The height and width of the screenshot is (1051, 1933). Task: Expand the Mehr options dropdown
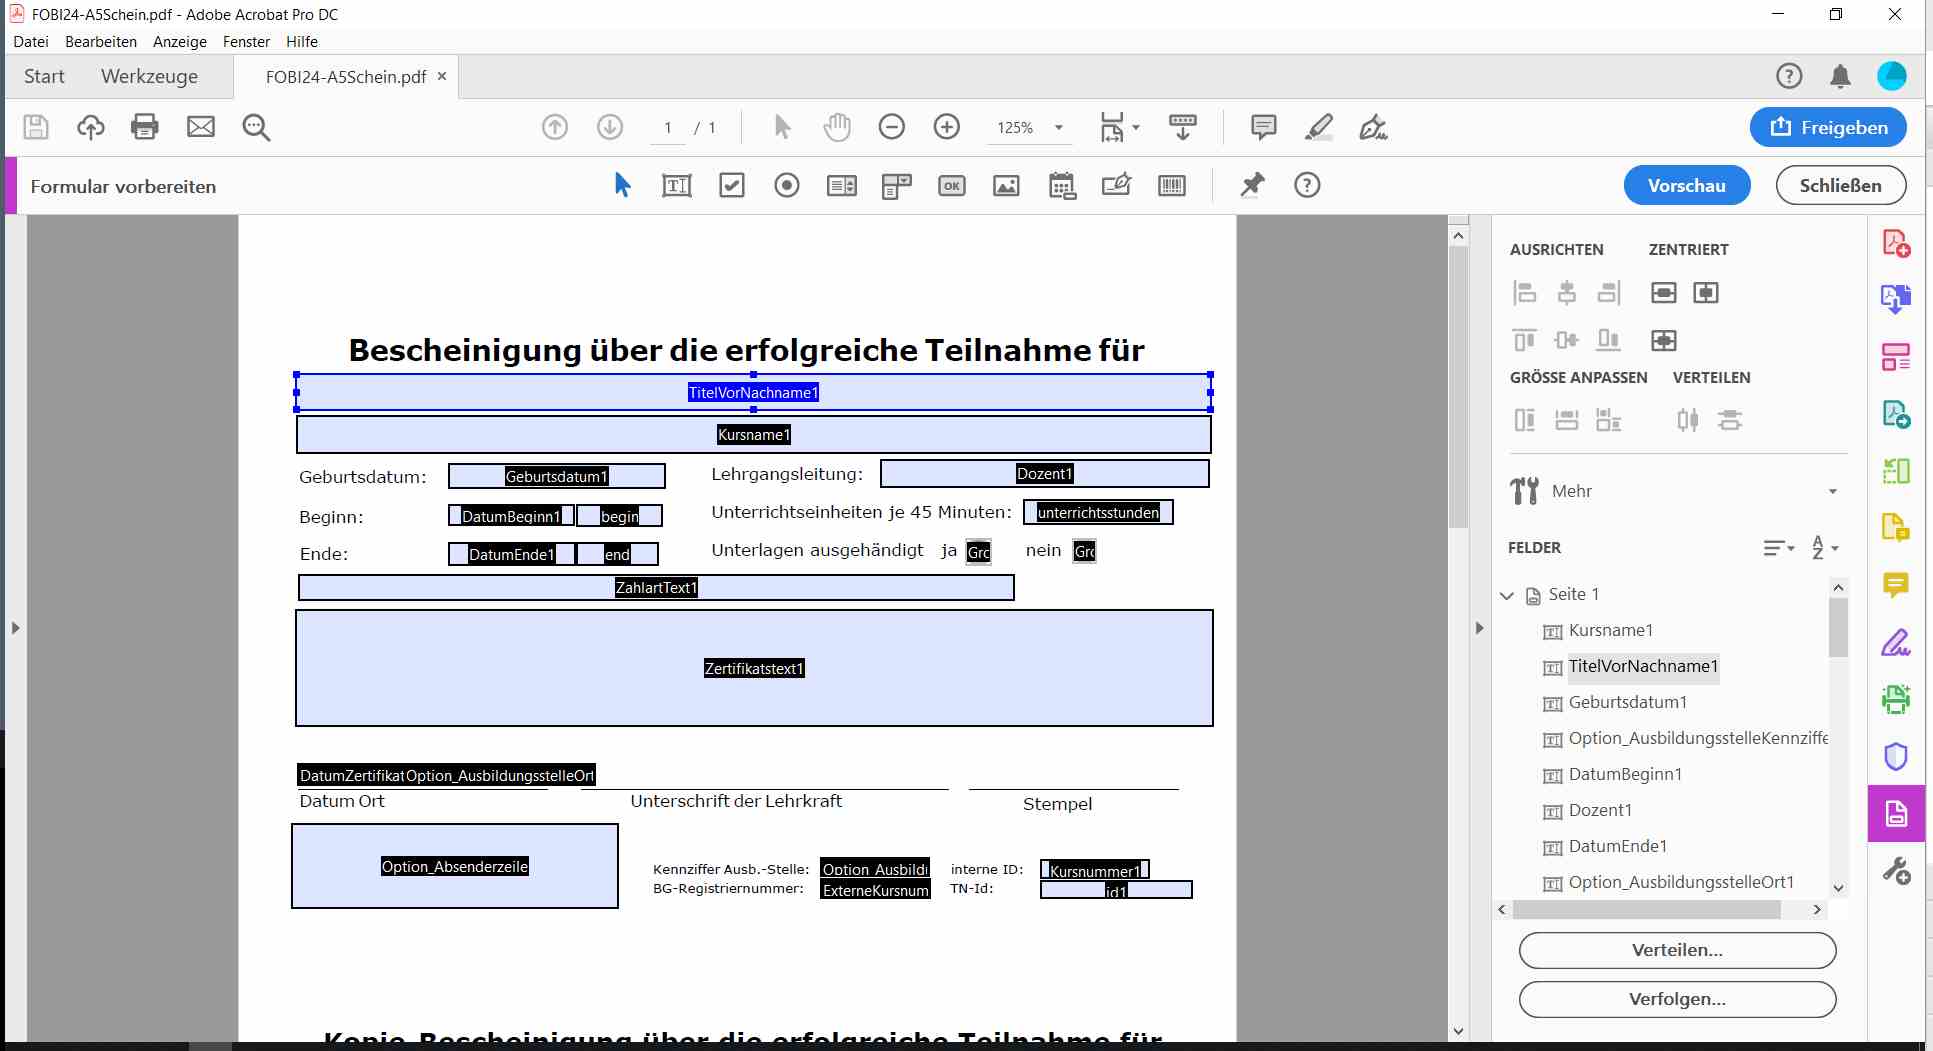pyautogui.click(x=1832, y=491)
